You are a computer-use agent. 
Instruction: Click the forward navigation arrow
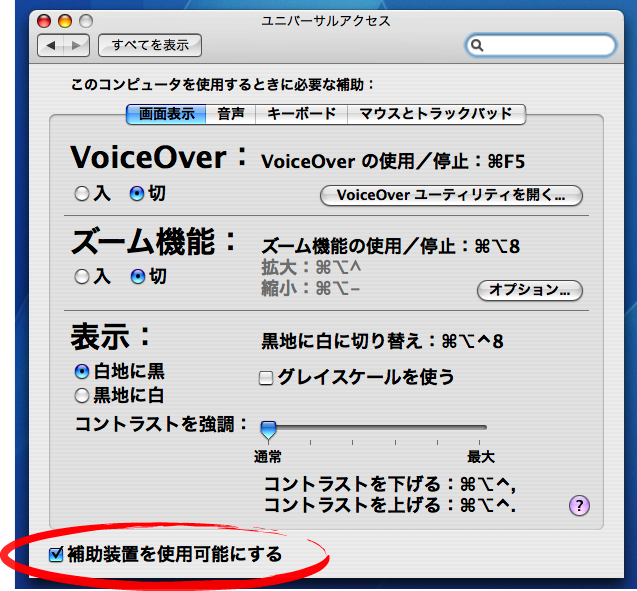coord(76,45)
